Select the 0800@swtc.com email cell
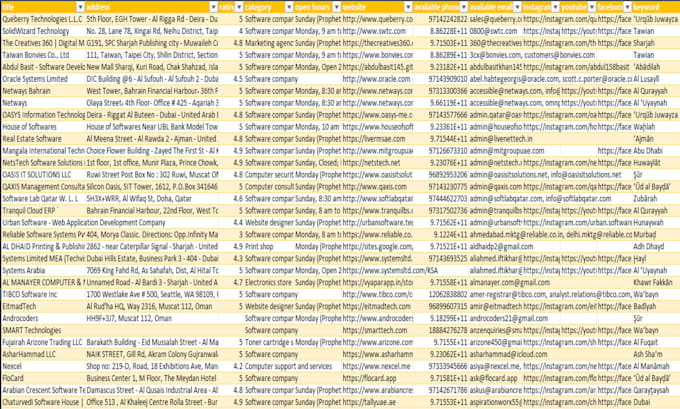The image size is (680, 409). [495, 31]
